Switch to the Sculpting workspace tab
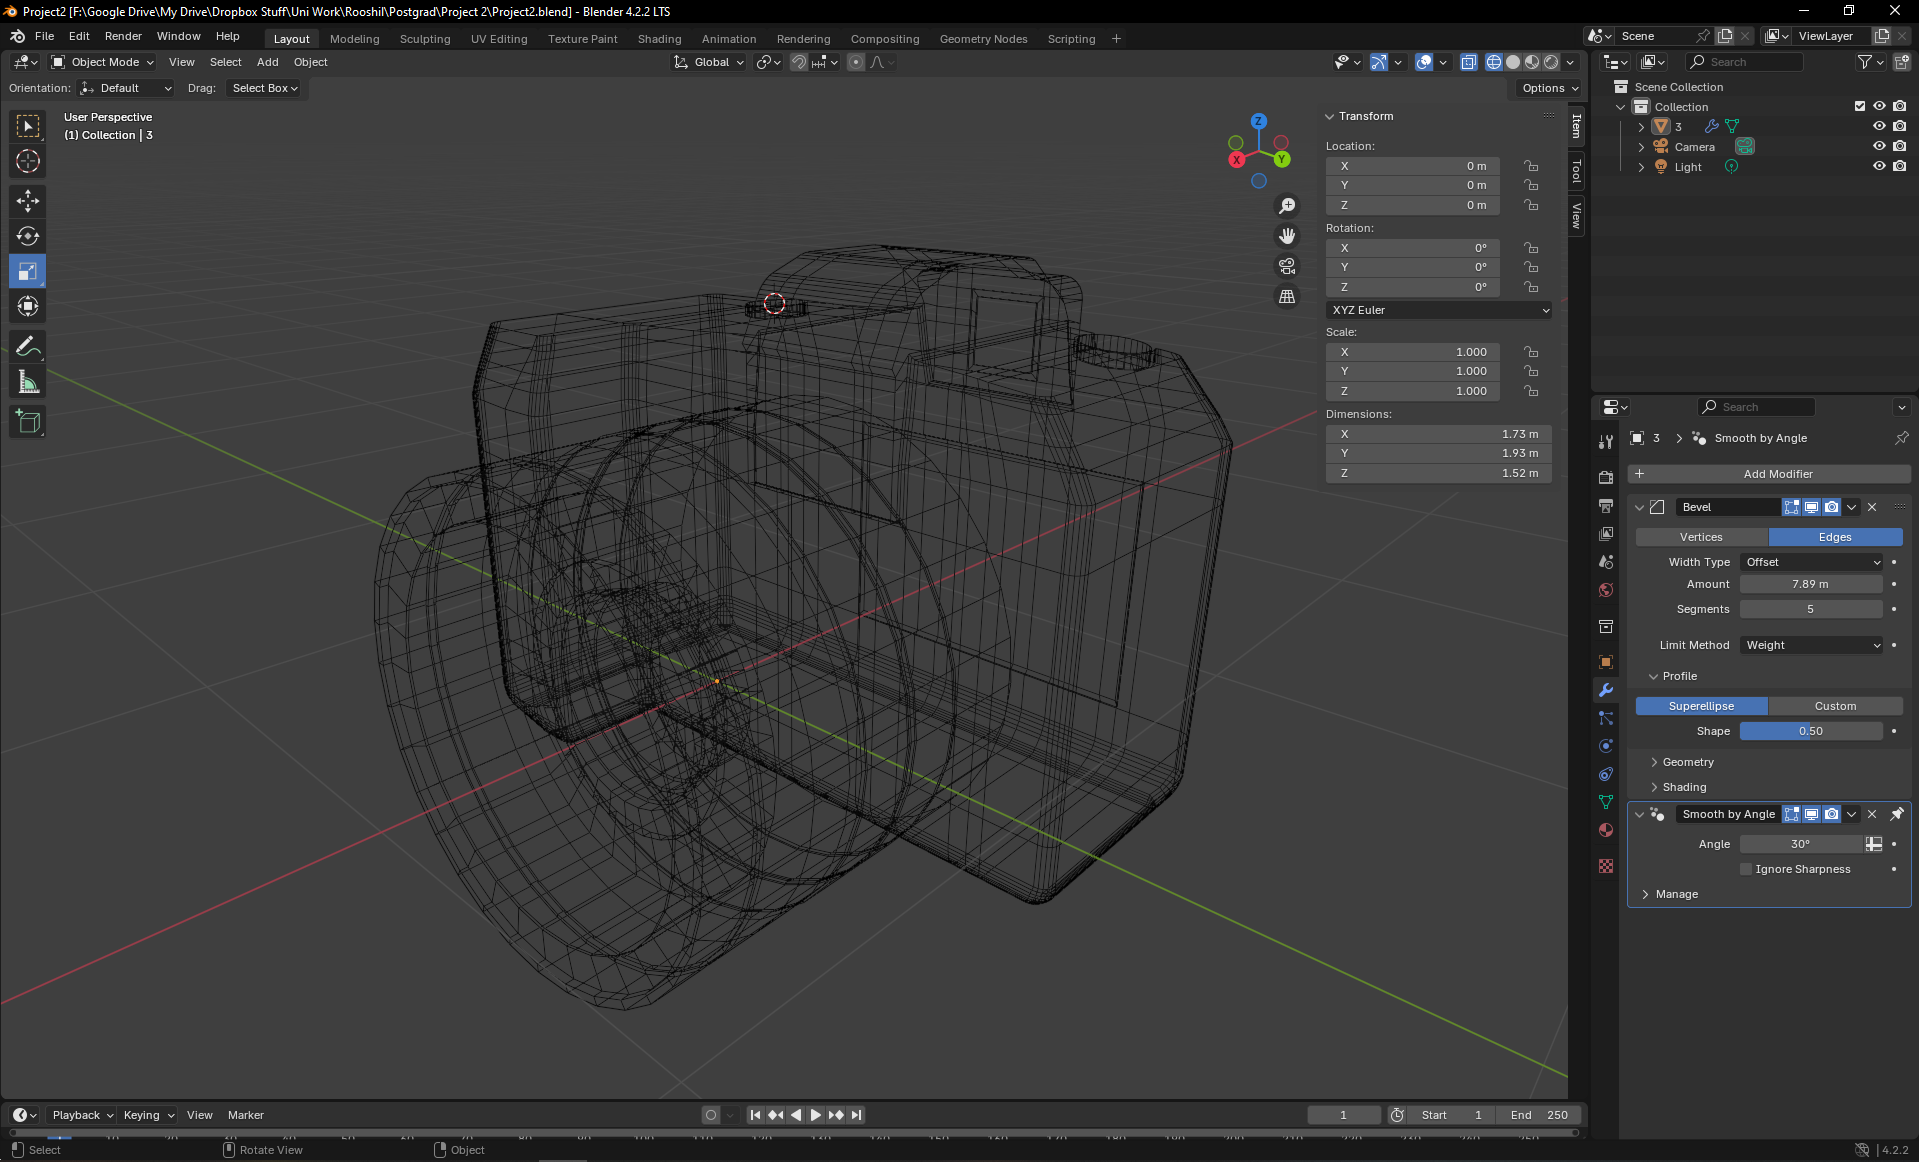The width and height of the screenshot is (1919, 1162). pyautogui.click(x=425, y=38)
